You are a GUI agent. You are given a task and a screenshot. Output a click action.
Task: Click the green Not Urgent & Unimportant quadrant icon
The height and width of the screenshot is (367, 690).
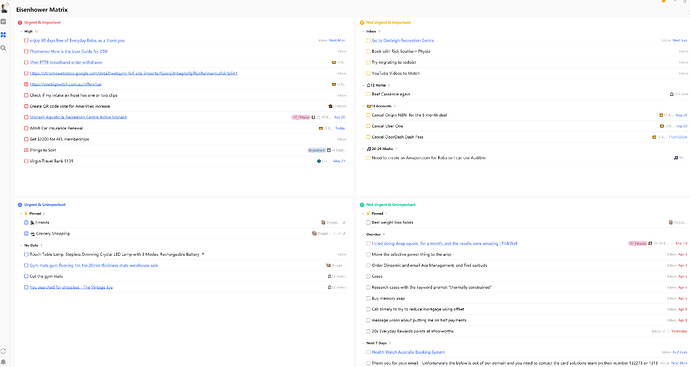coord(362,205)
